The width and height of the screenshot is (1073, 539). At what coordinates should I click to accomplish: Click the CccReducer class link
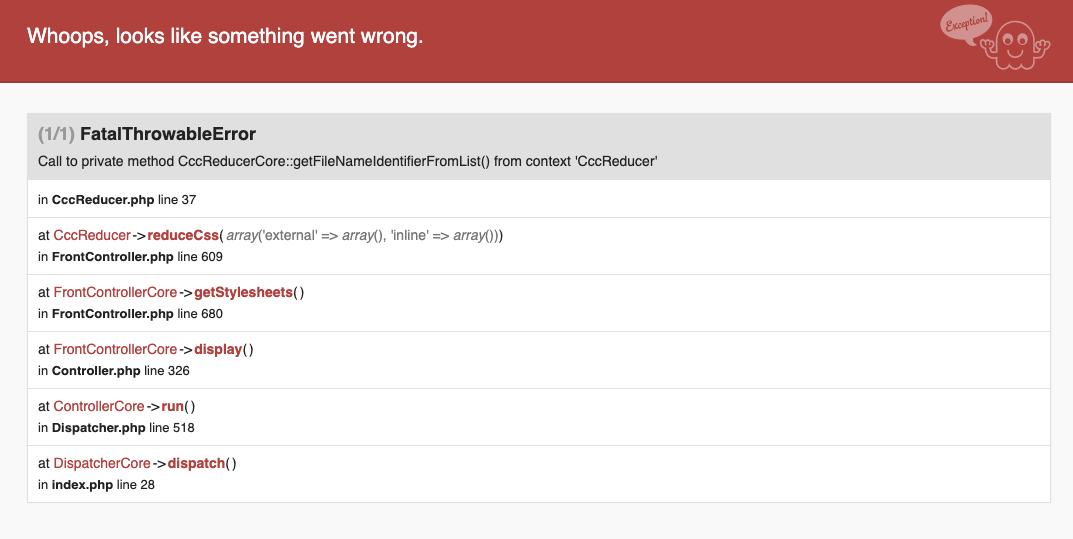(x=92, y=235)
